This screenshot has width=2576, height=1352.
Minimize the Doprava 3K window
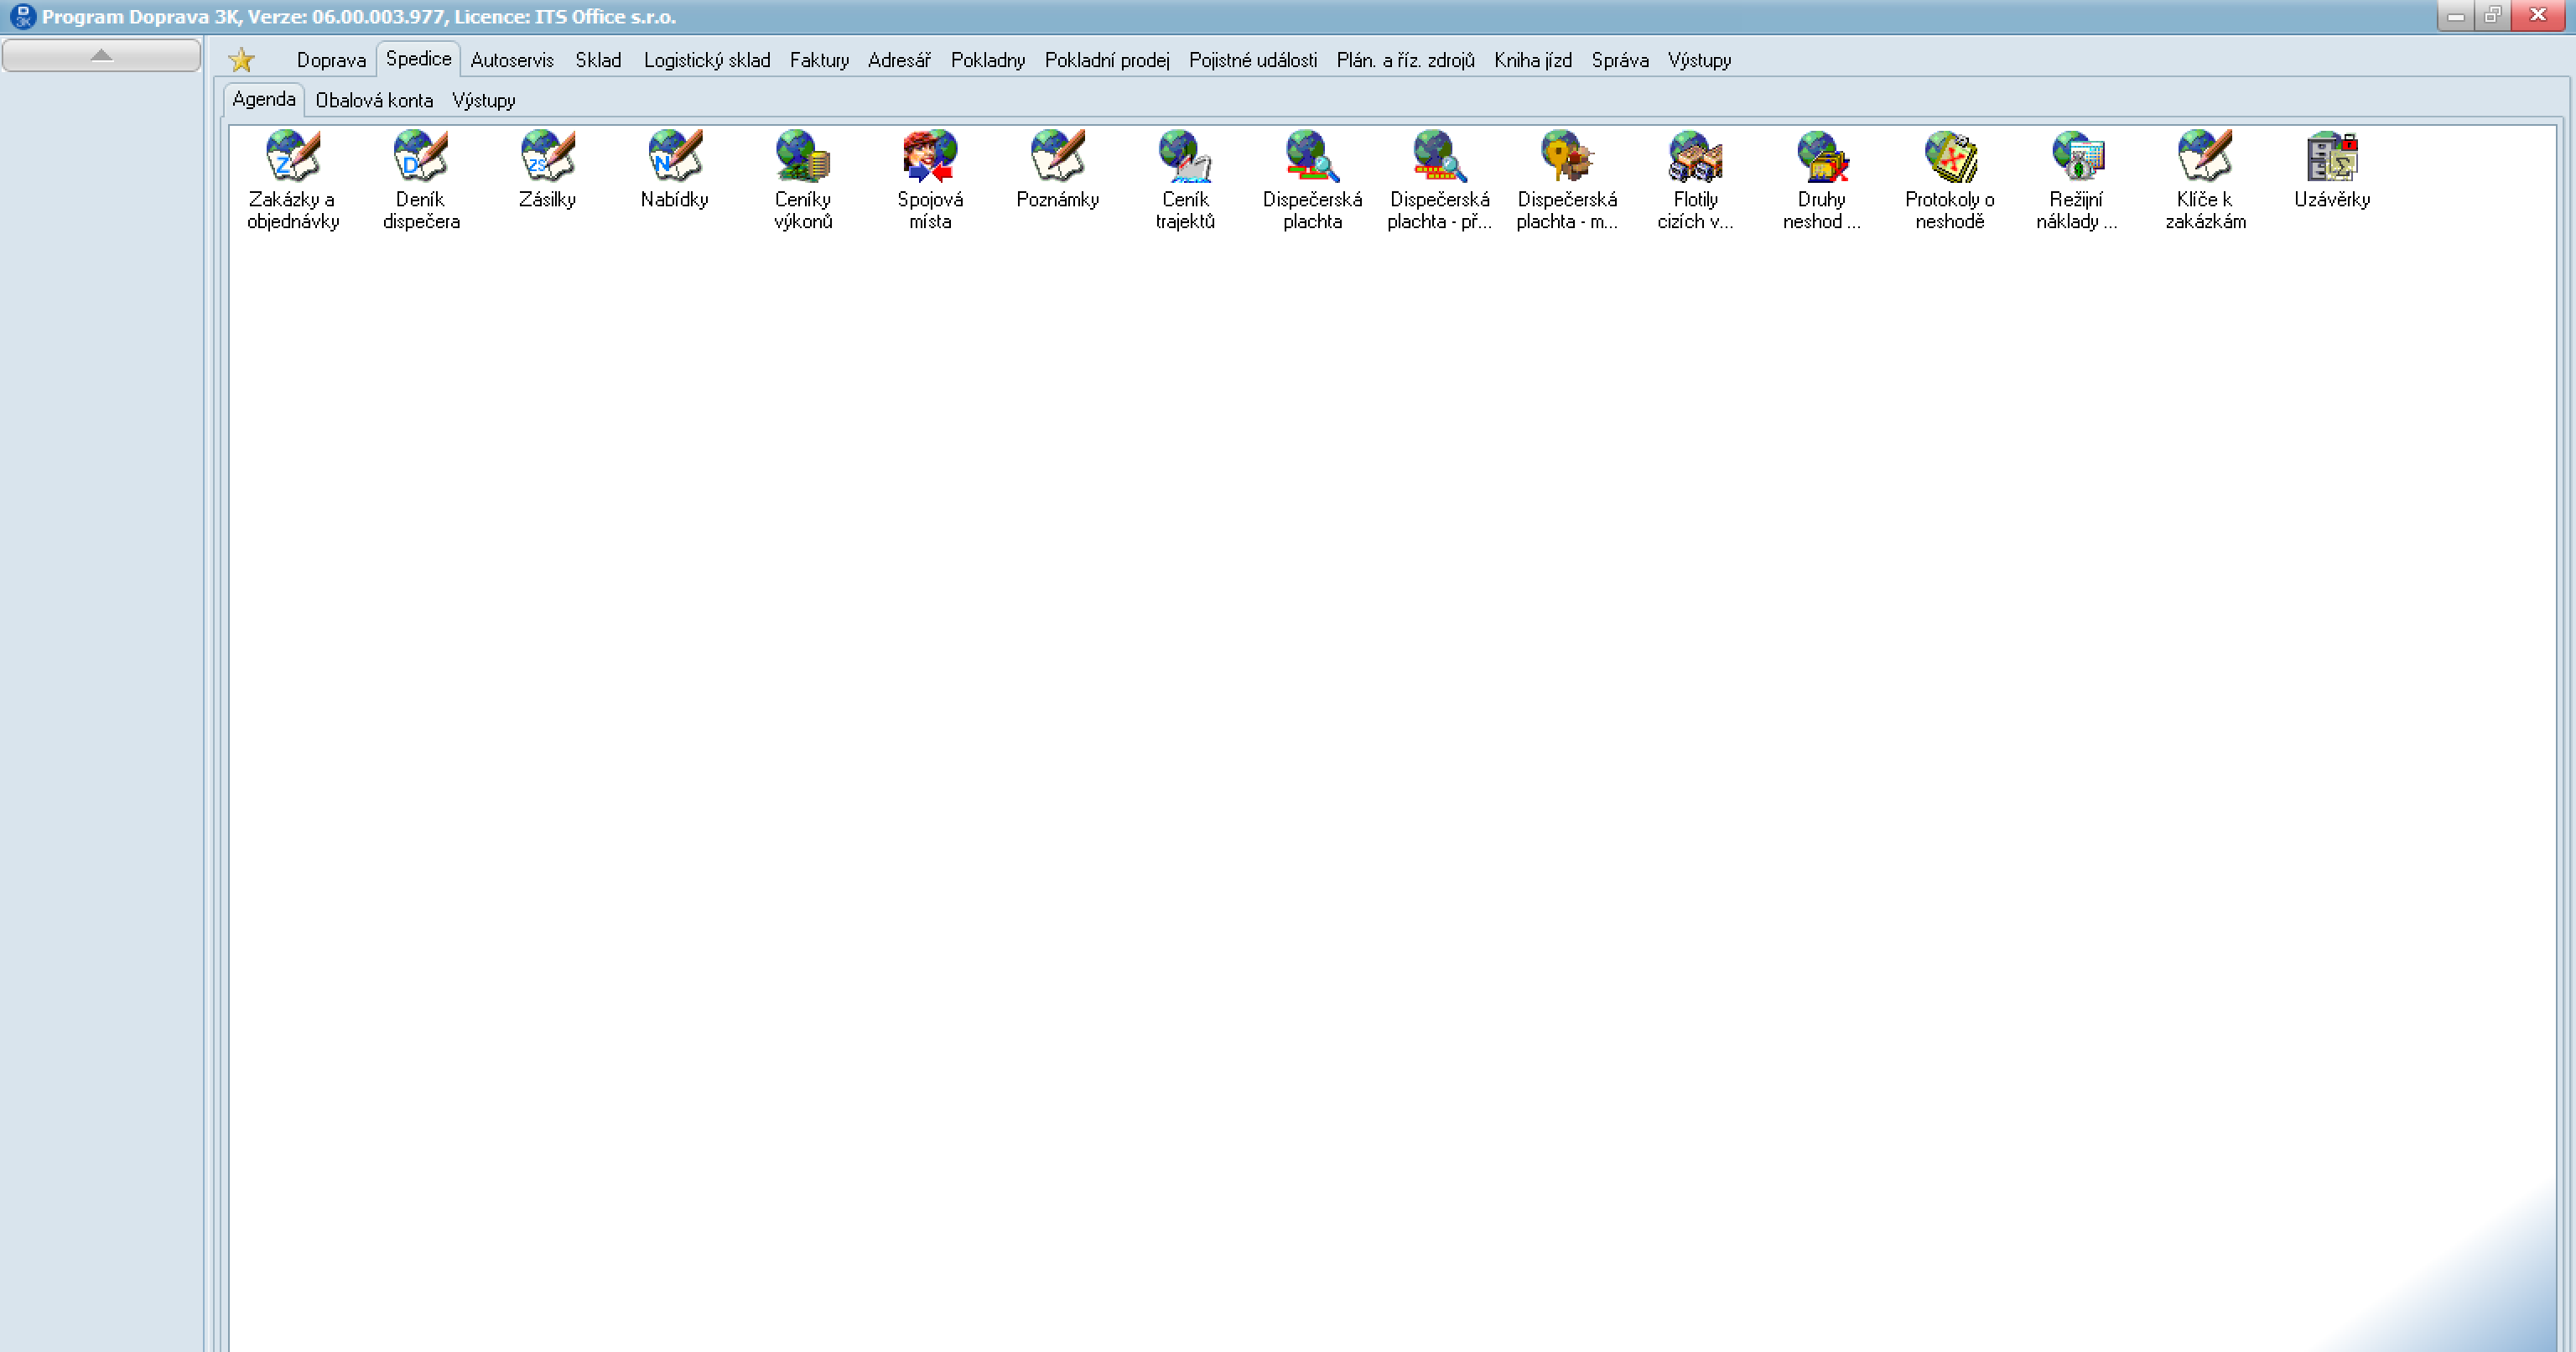(2455, 15)
